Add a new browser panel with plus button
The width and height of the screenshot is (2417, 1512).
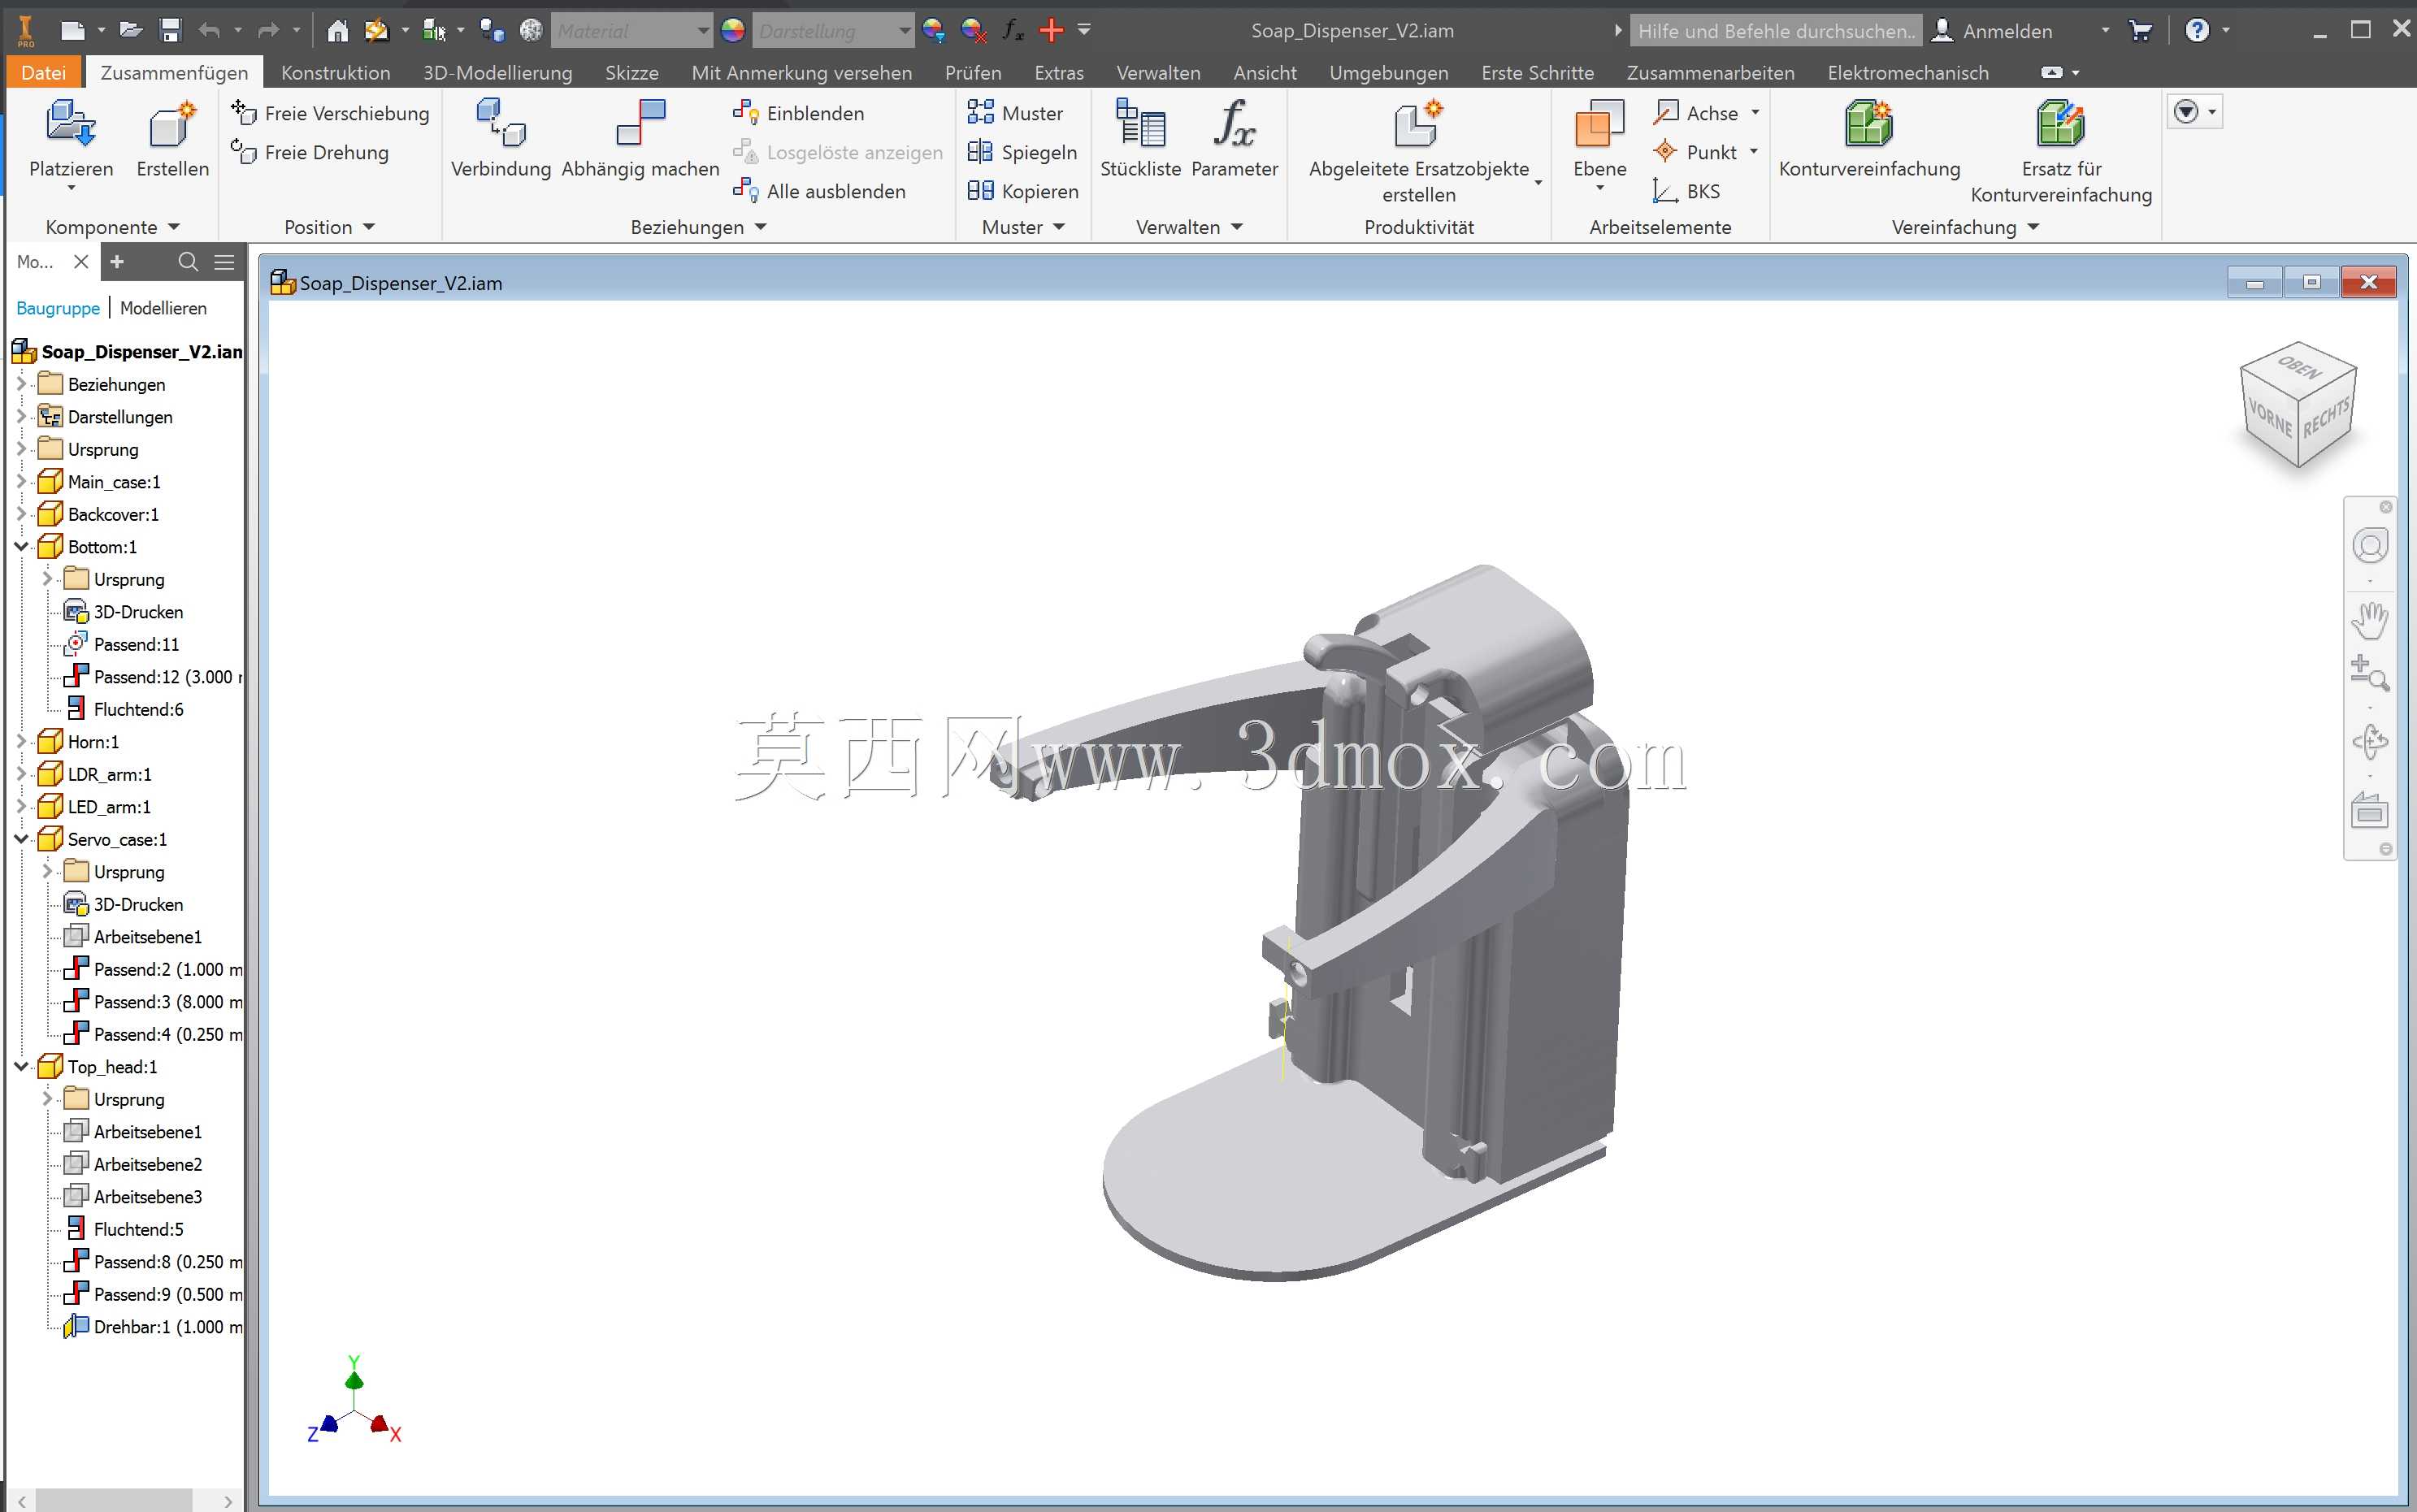click(117, 262)
